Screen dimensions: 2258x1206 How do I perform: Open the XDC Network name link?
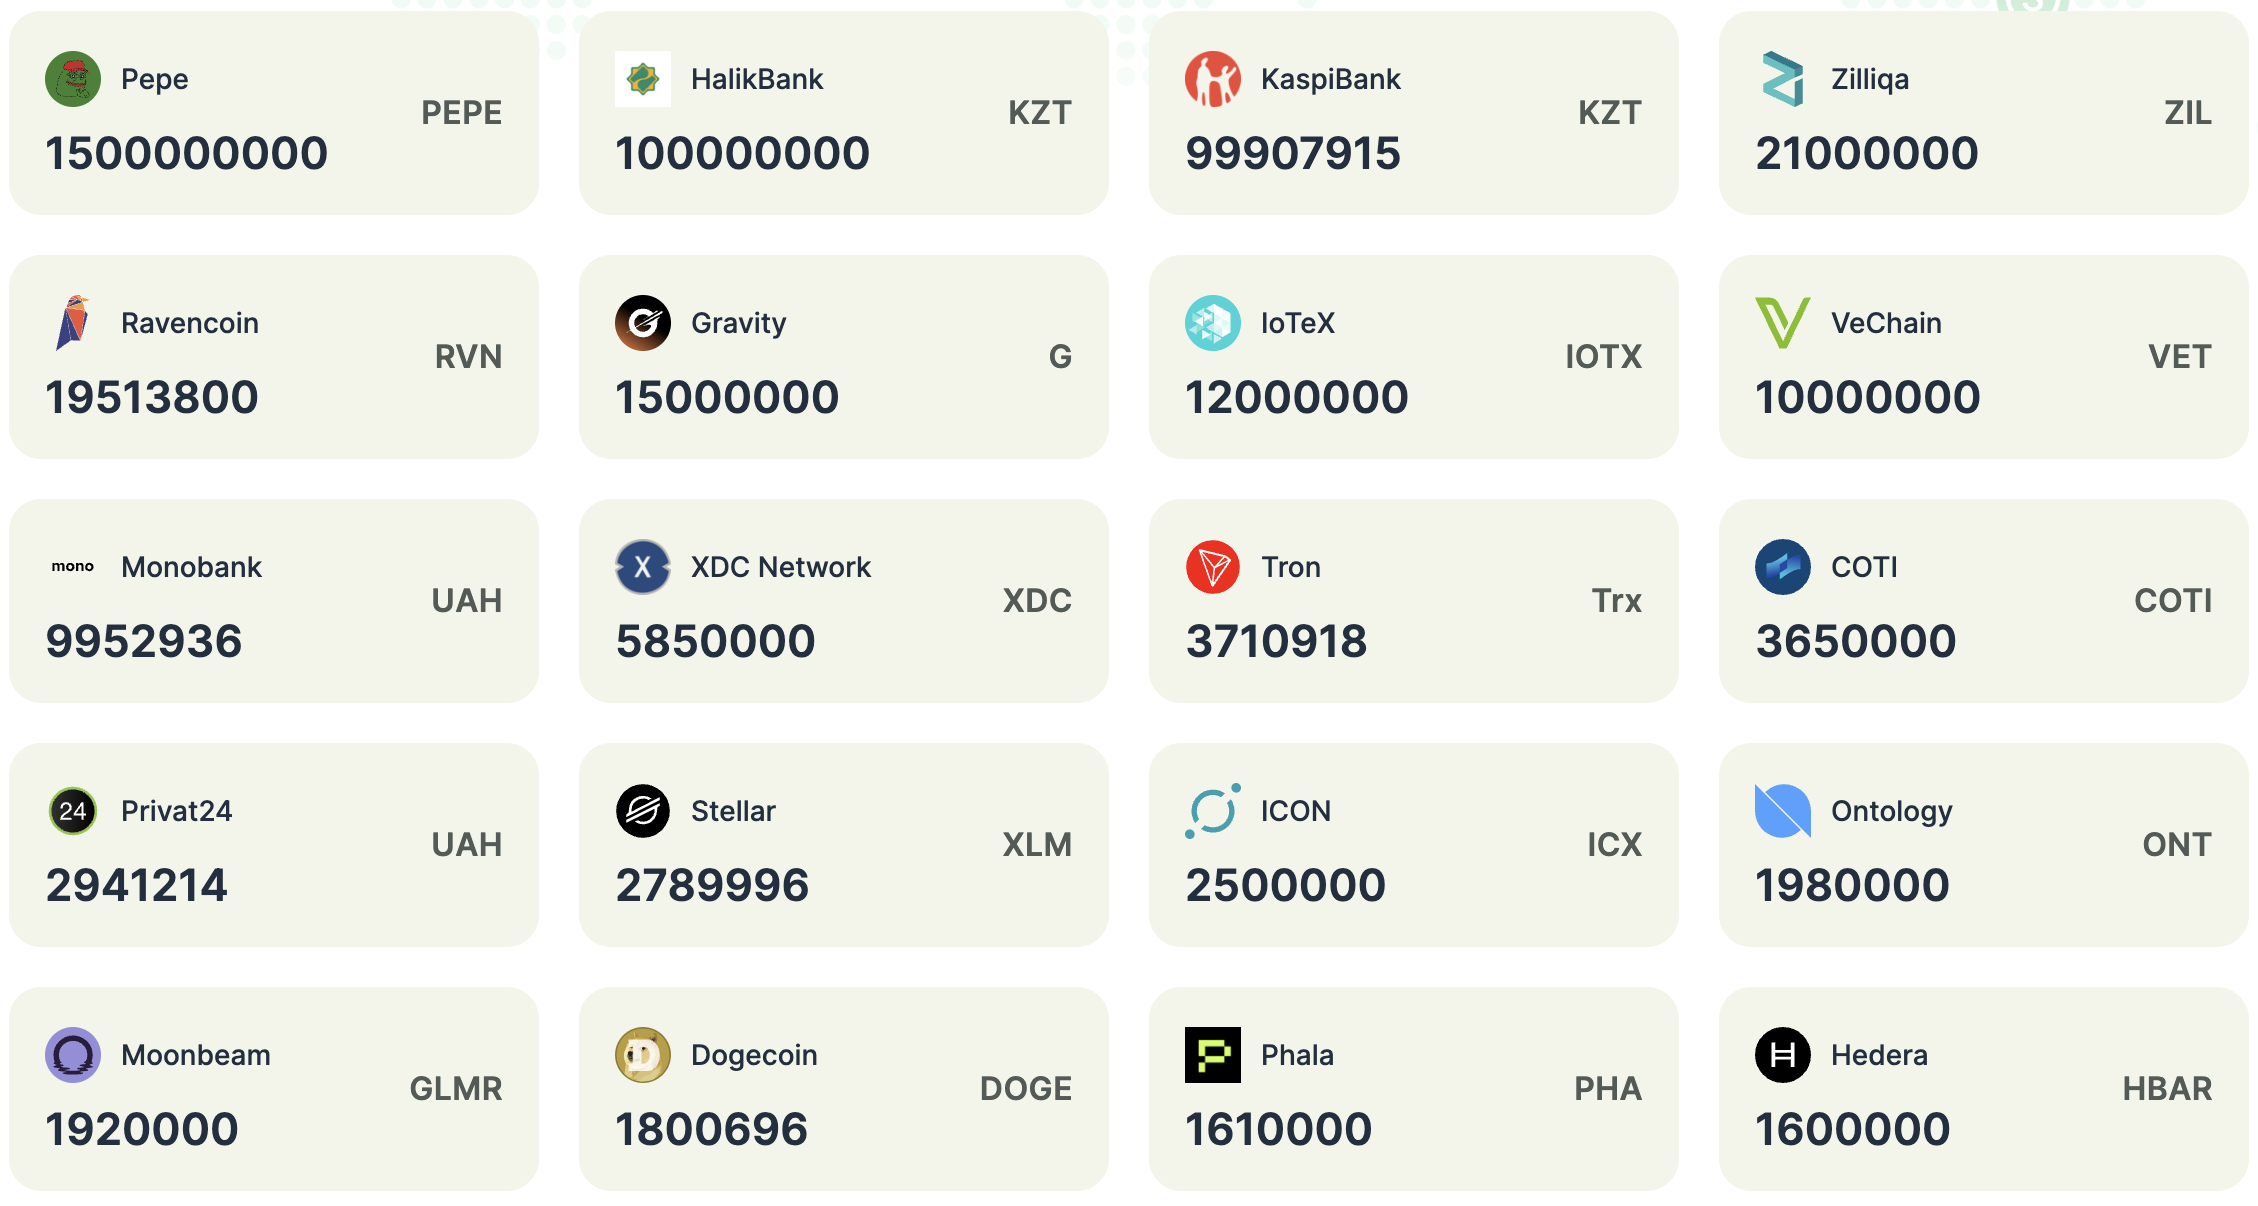pyautogui.click(x=781, y=567)
